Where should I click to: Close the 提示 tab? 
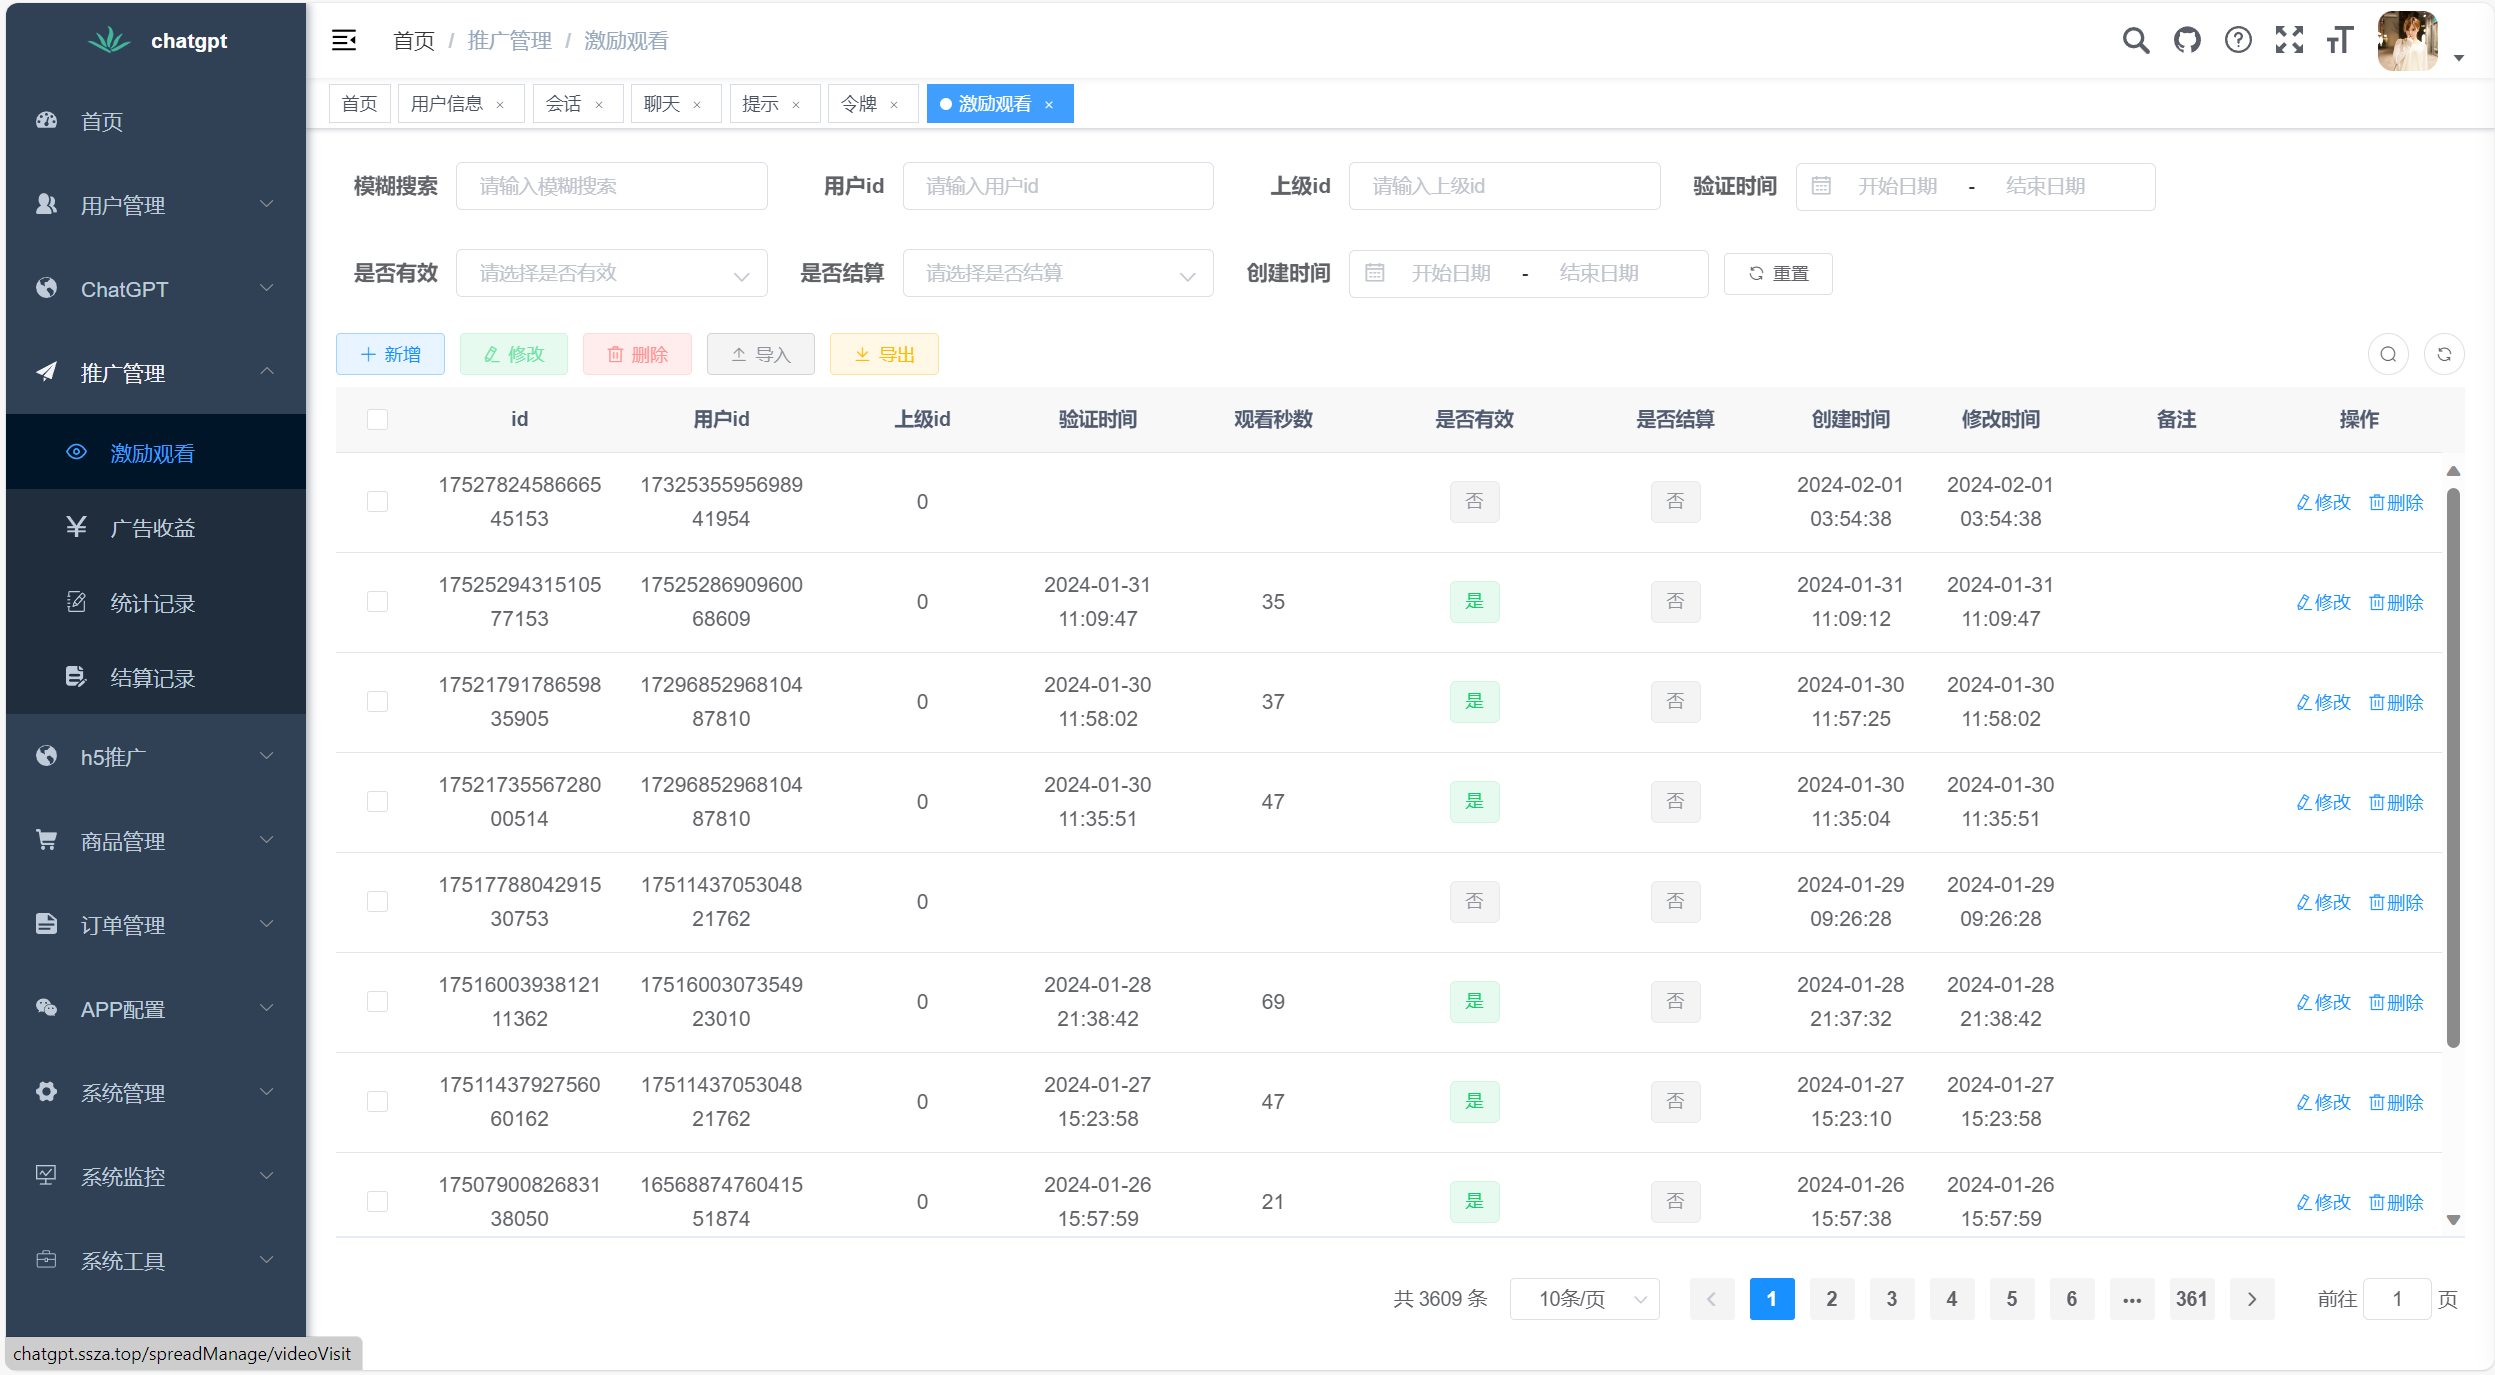796,105
